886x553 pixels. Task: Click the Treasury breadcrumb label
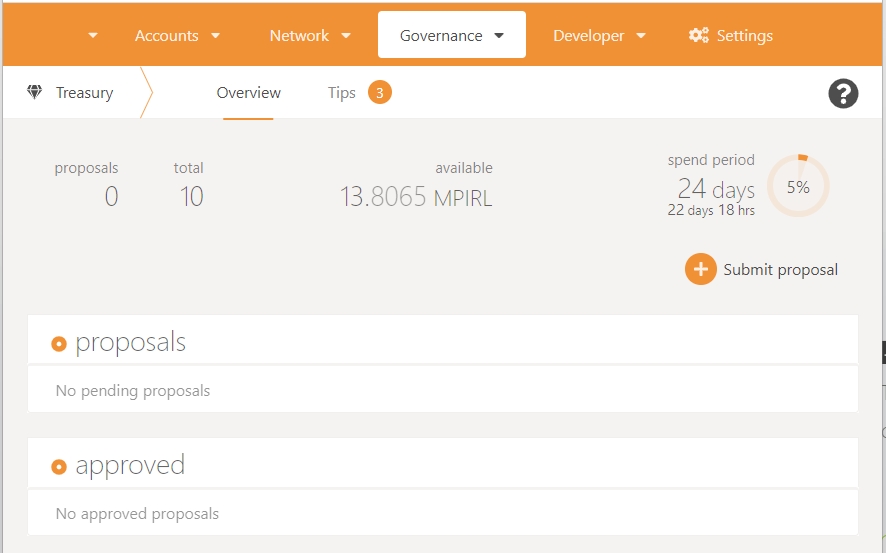[84, 93]
